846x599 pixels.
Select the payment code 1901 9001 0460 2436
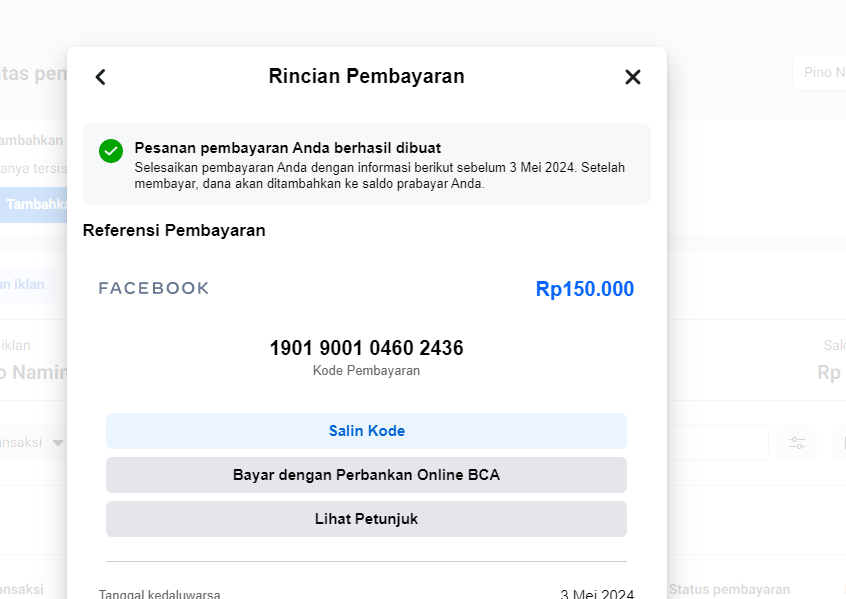click(x=366, y=348)
